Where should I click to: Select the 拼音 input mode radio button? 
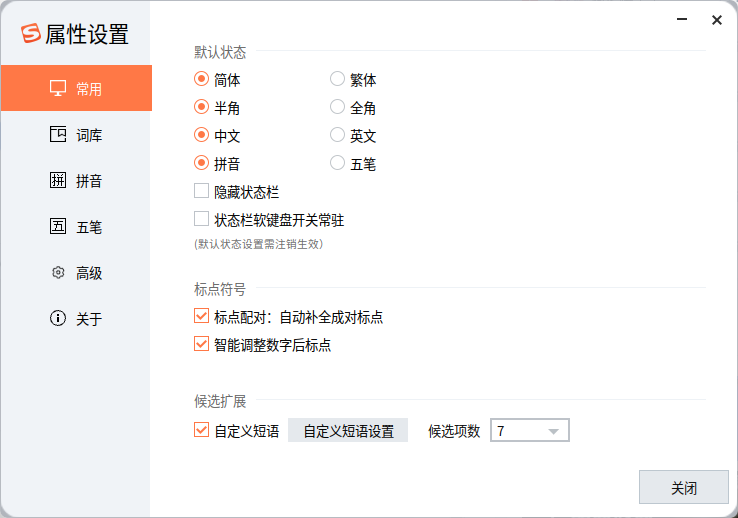201,163
